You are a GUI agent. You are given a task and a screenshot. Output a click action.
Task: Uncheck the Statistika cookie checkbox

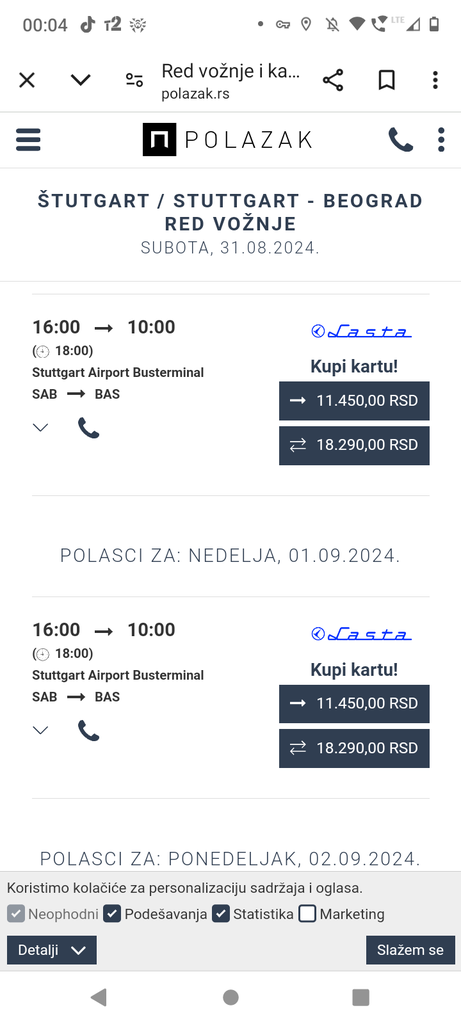221,914
